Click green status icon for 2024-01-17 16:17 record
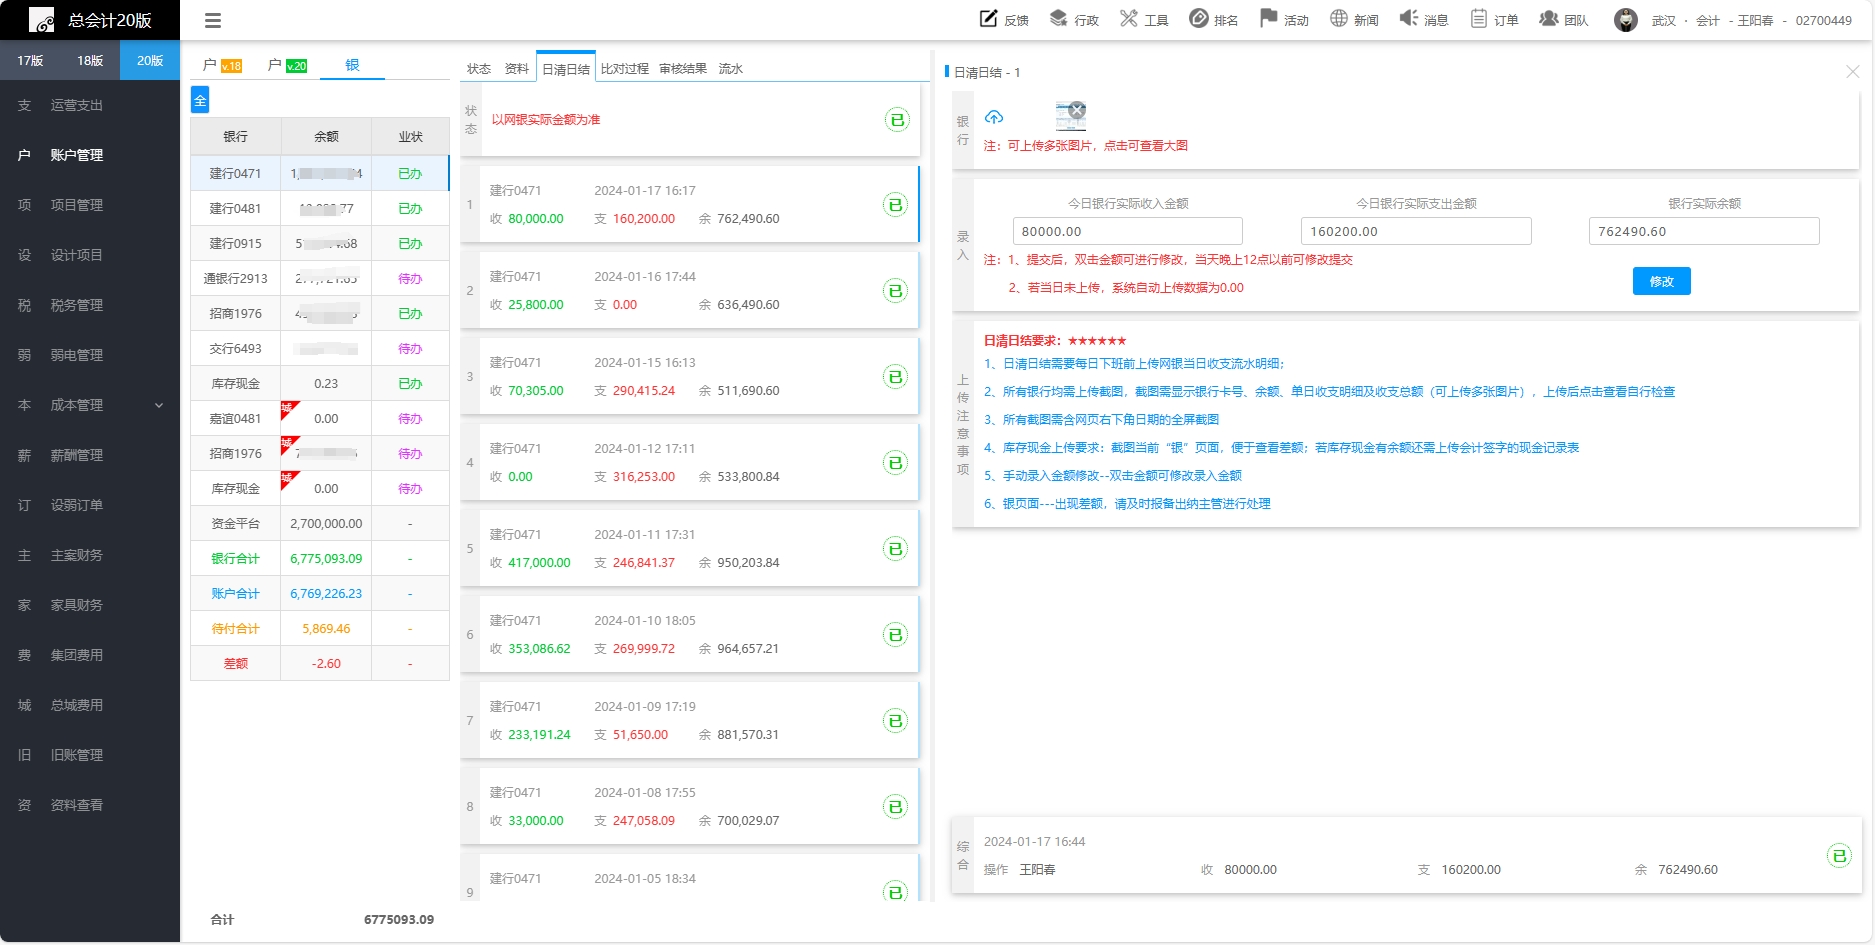Image resolution: width=1875 pixels, height=945 pixels. click(x=896, y=205)
